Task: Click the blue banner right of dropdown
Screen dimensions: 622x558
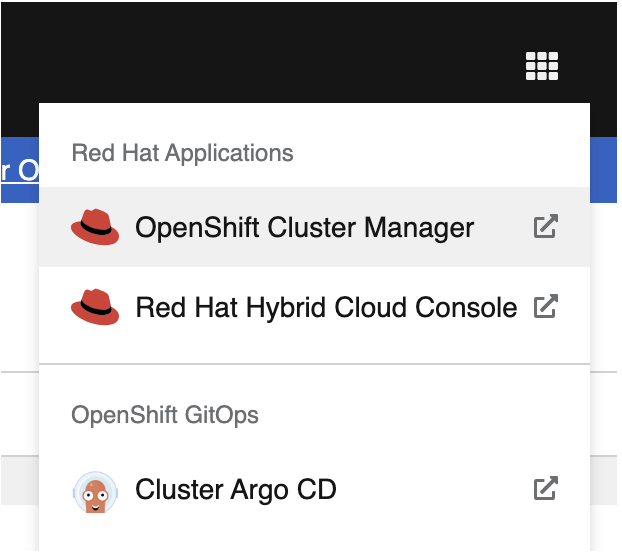Action: point(603,170)
